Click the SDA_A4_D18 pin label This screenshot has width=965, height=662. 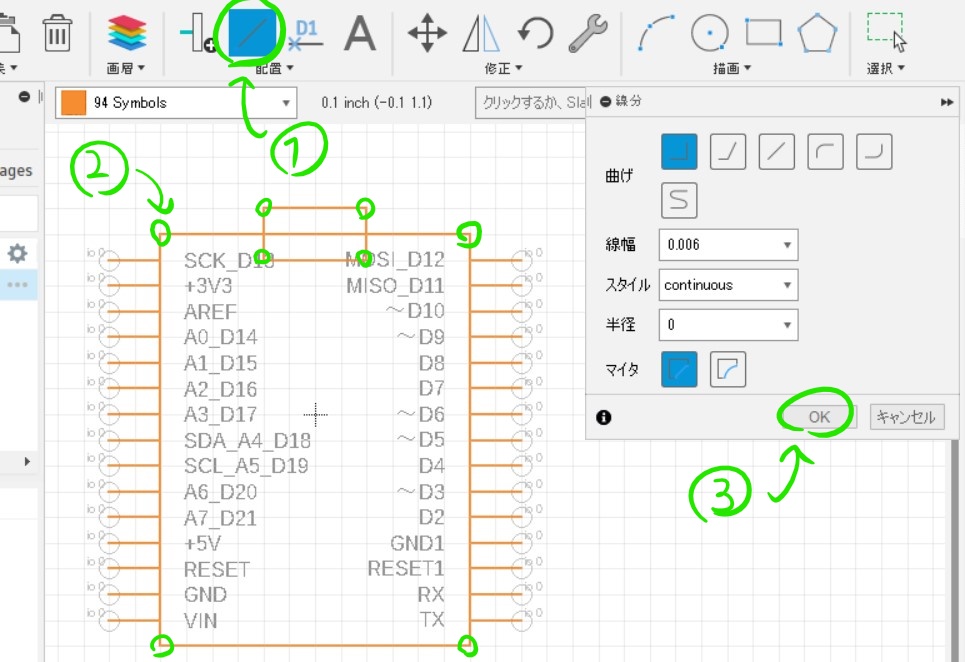(247, 441)
